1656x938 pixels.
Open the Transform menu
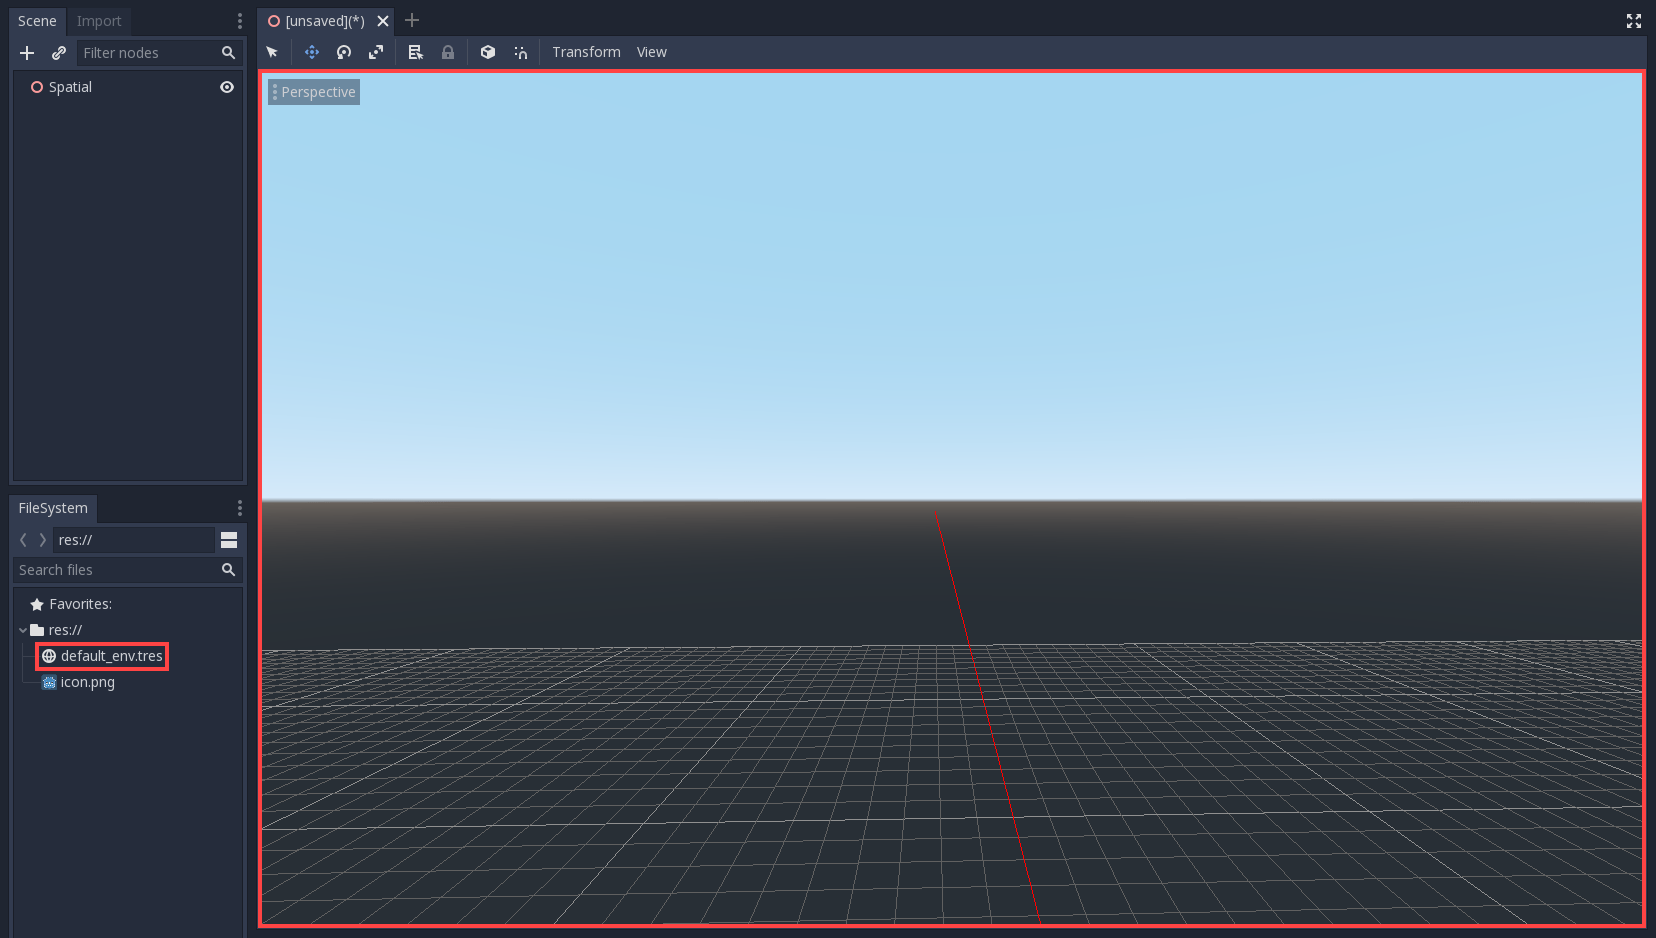point(586,52)
